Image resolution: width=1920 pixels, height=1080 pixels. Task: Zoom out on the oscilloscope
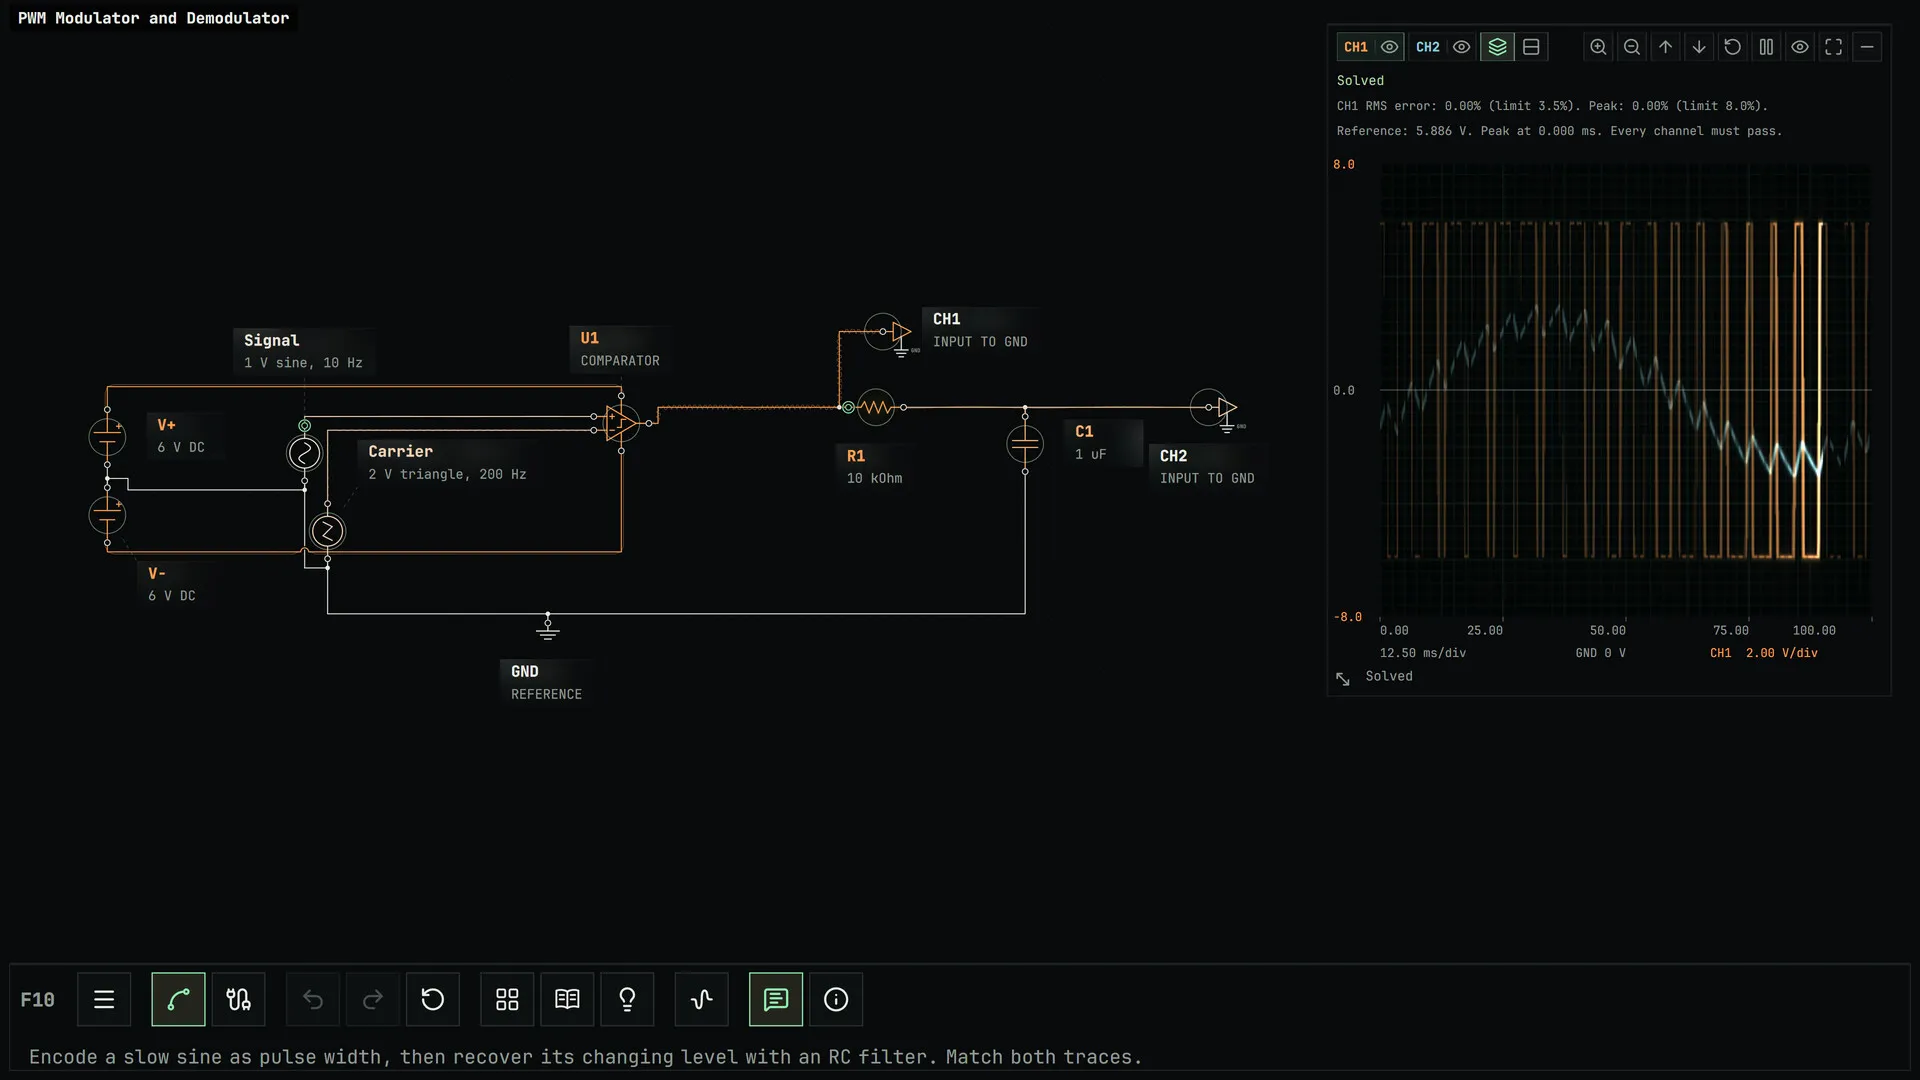pos(1632,47)
